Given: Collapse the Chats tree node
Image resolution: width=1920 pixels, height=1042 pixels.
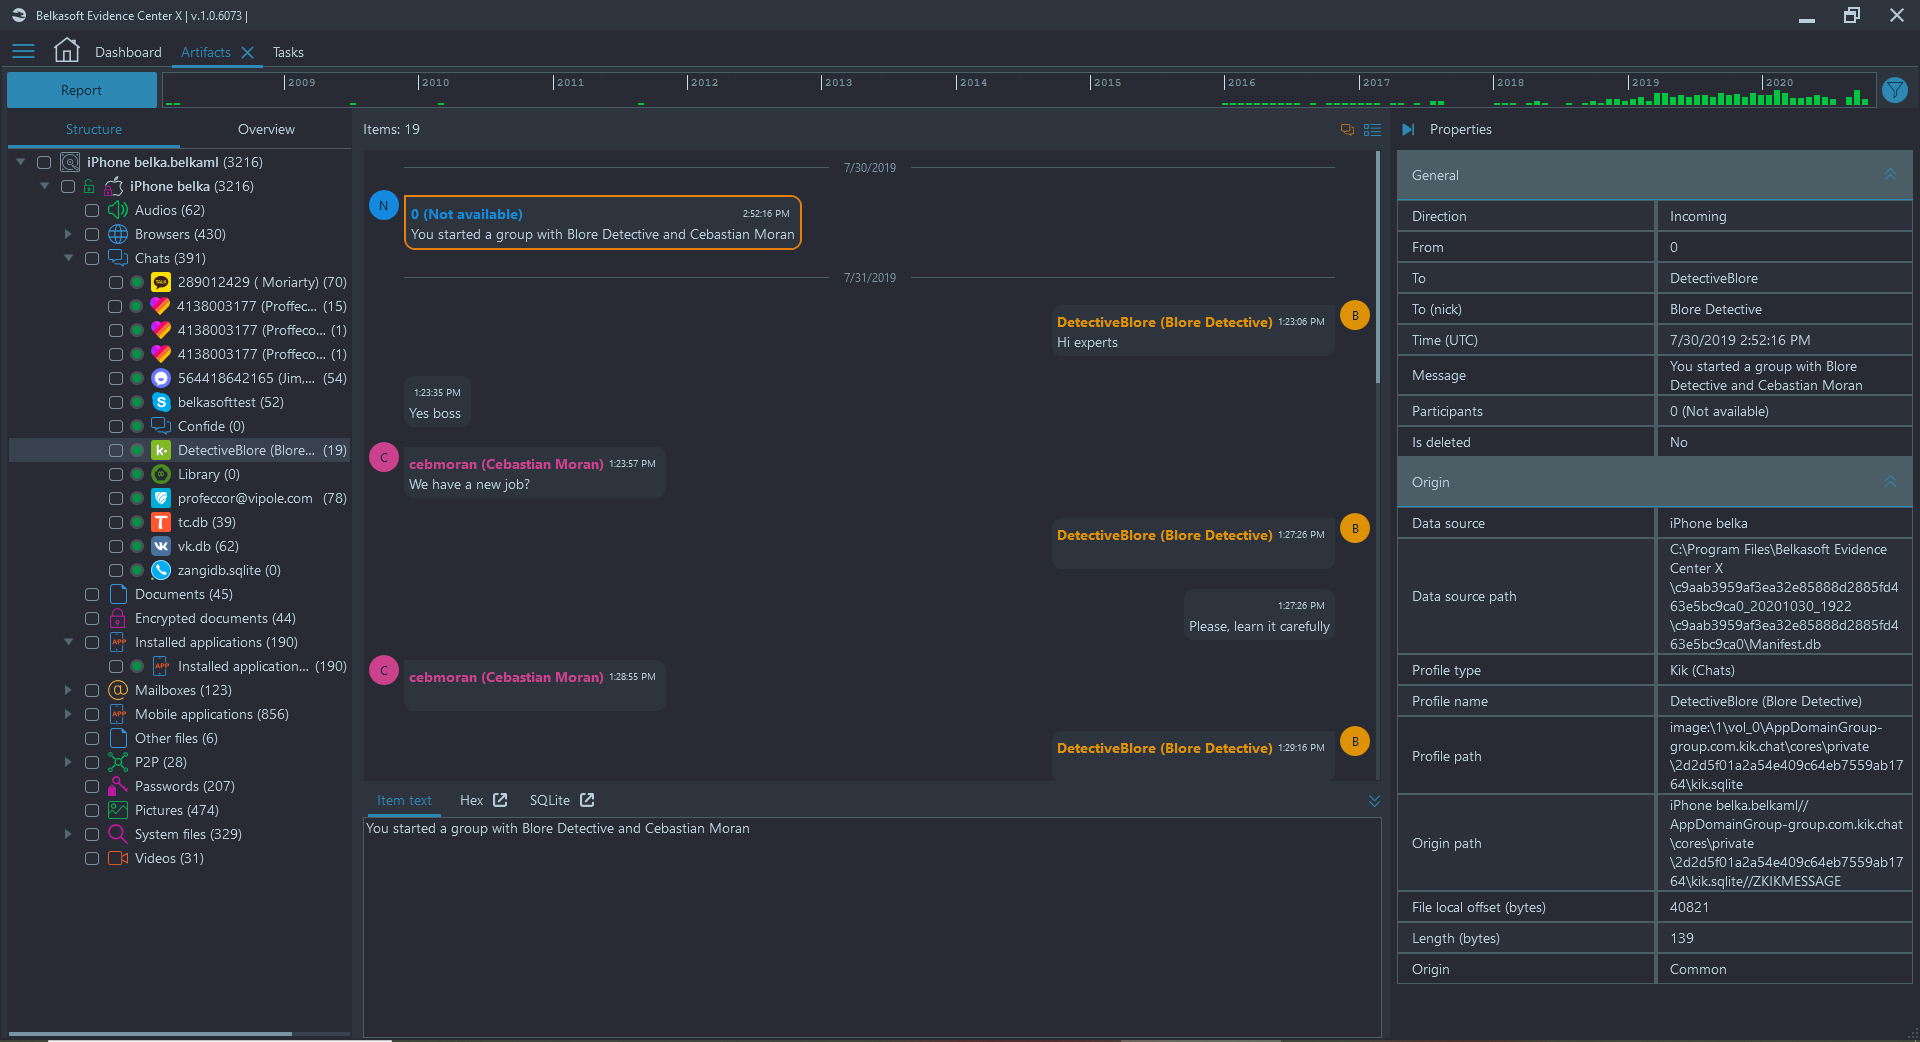Looking at the screenshot, I should coord(68,258).
